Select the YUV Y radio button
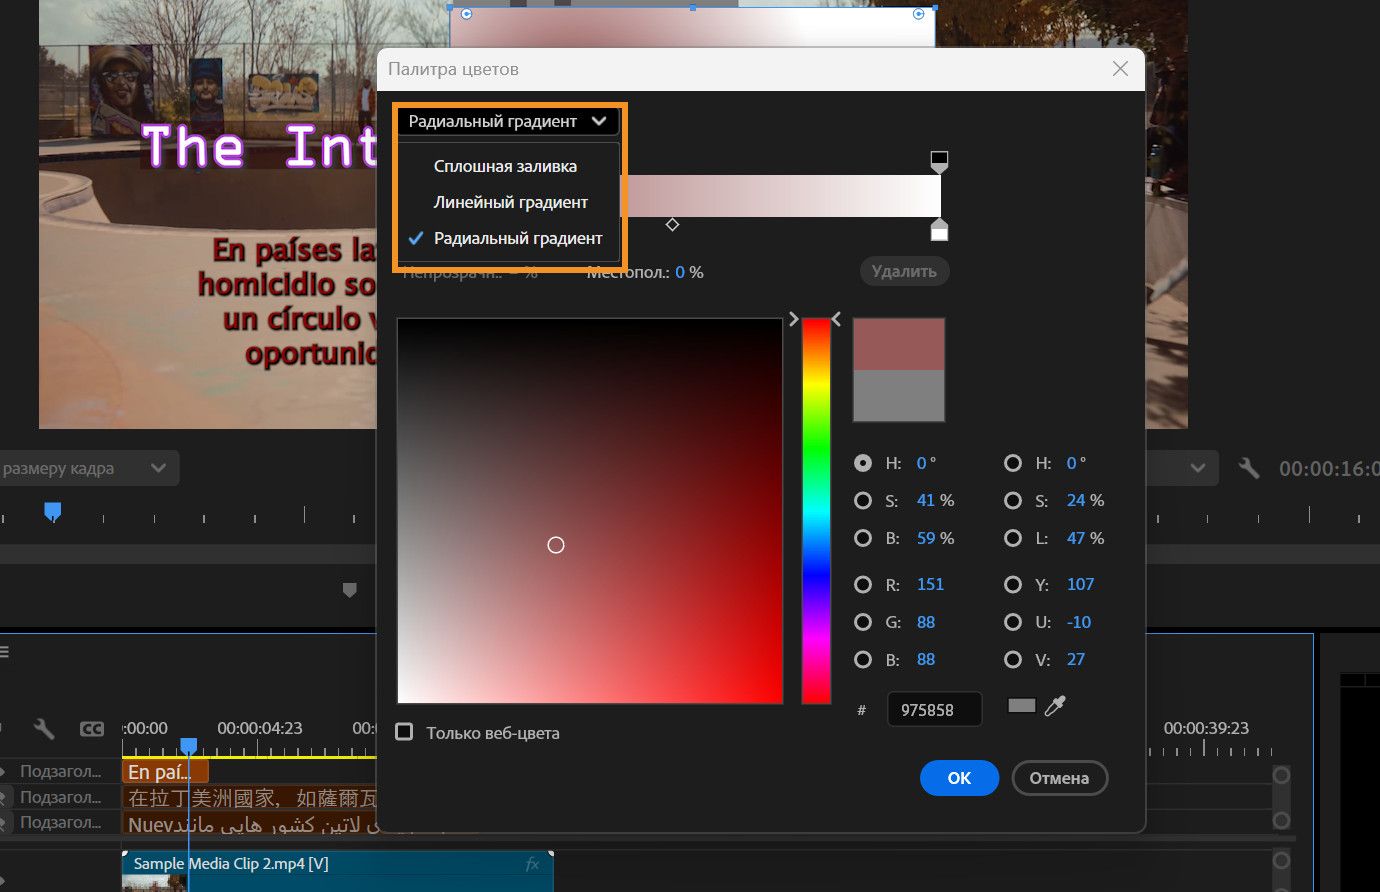 pos(1013,584)
